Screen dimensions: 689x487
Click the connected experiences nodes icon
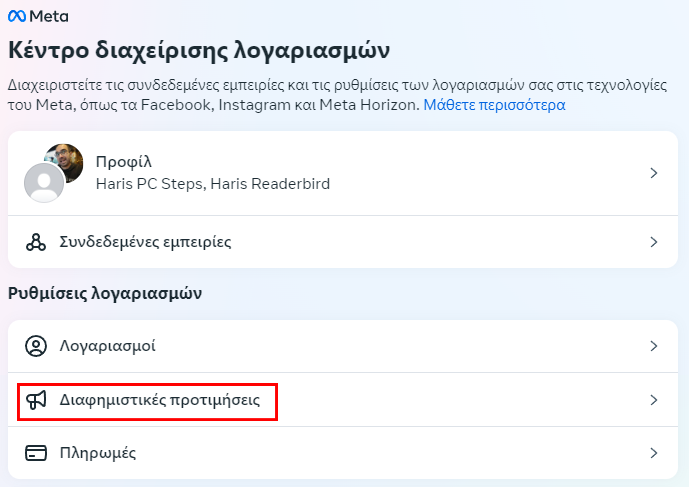pyautogui.click(x=36, y=242)
